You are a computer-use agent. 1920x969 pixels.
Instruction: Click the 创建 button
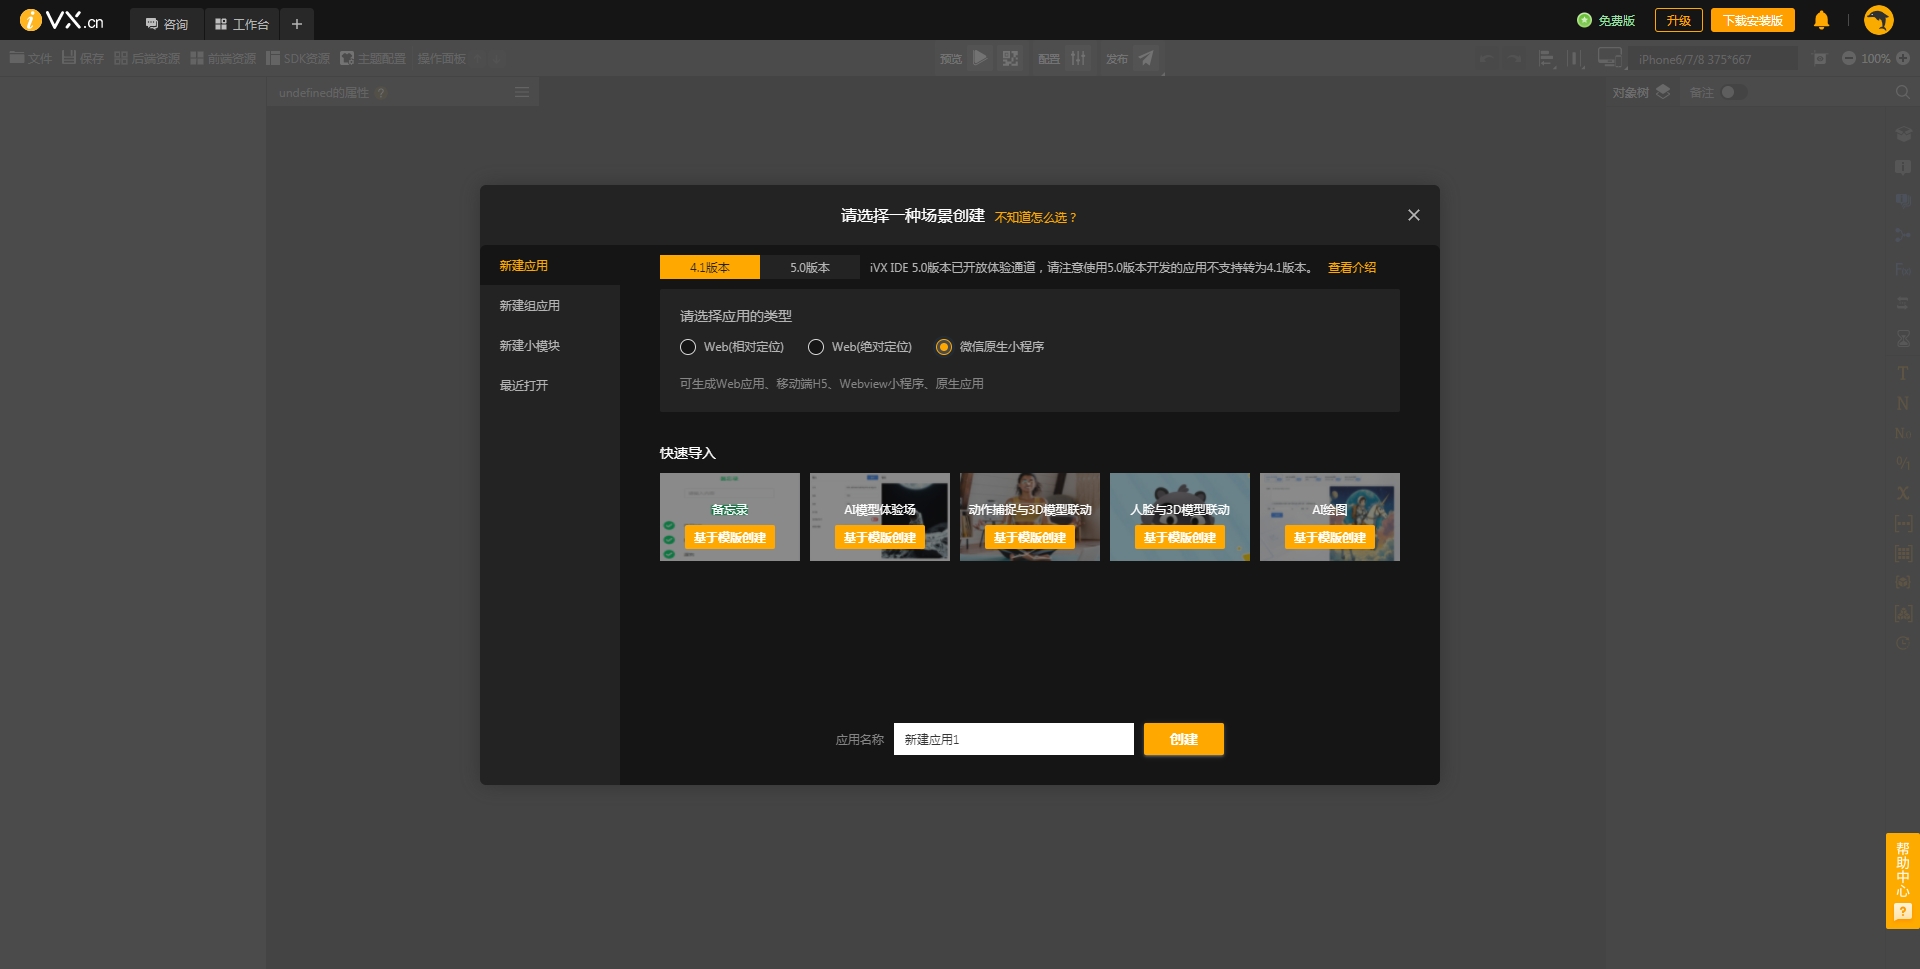coord(1184,739)
